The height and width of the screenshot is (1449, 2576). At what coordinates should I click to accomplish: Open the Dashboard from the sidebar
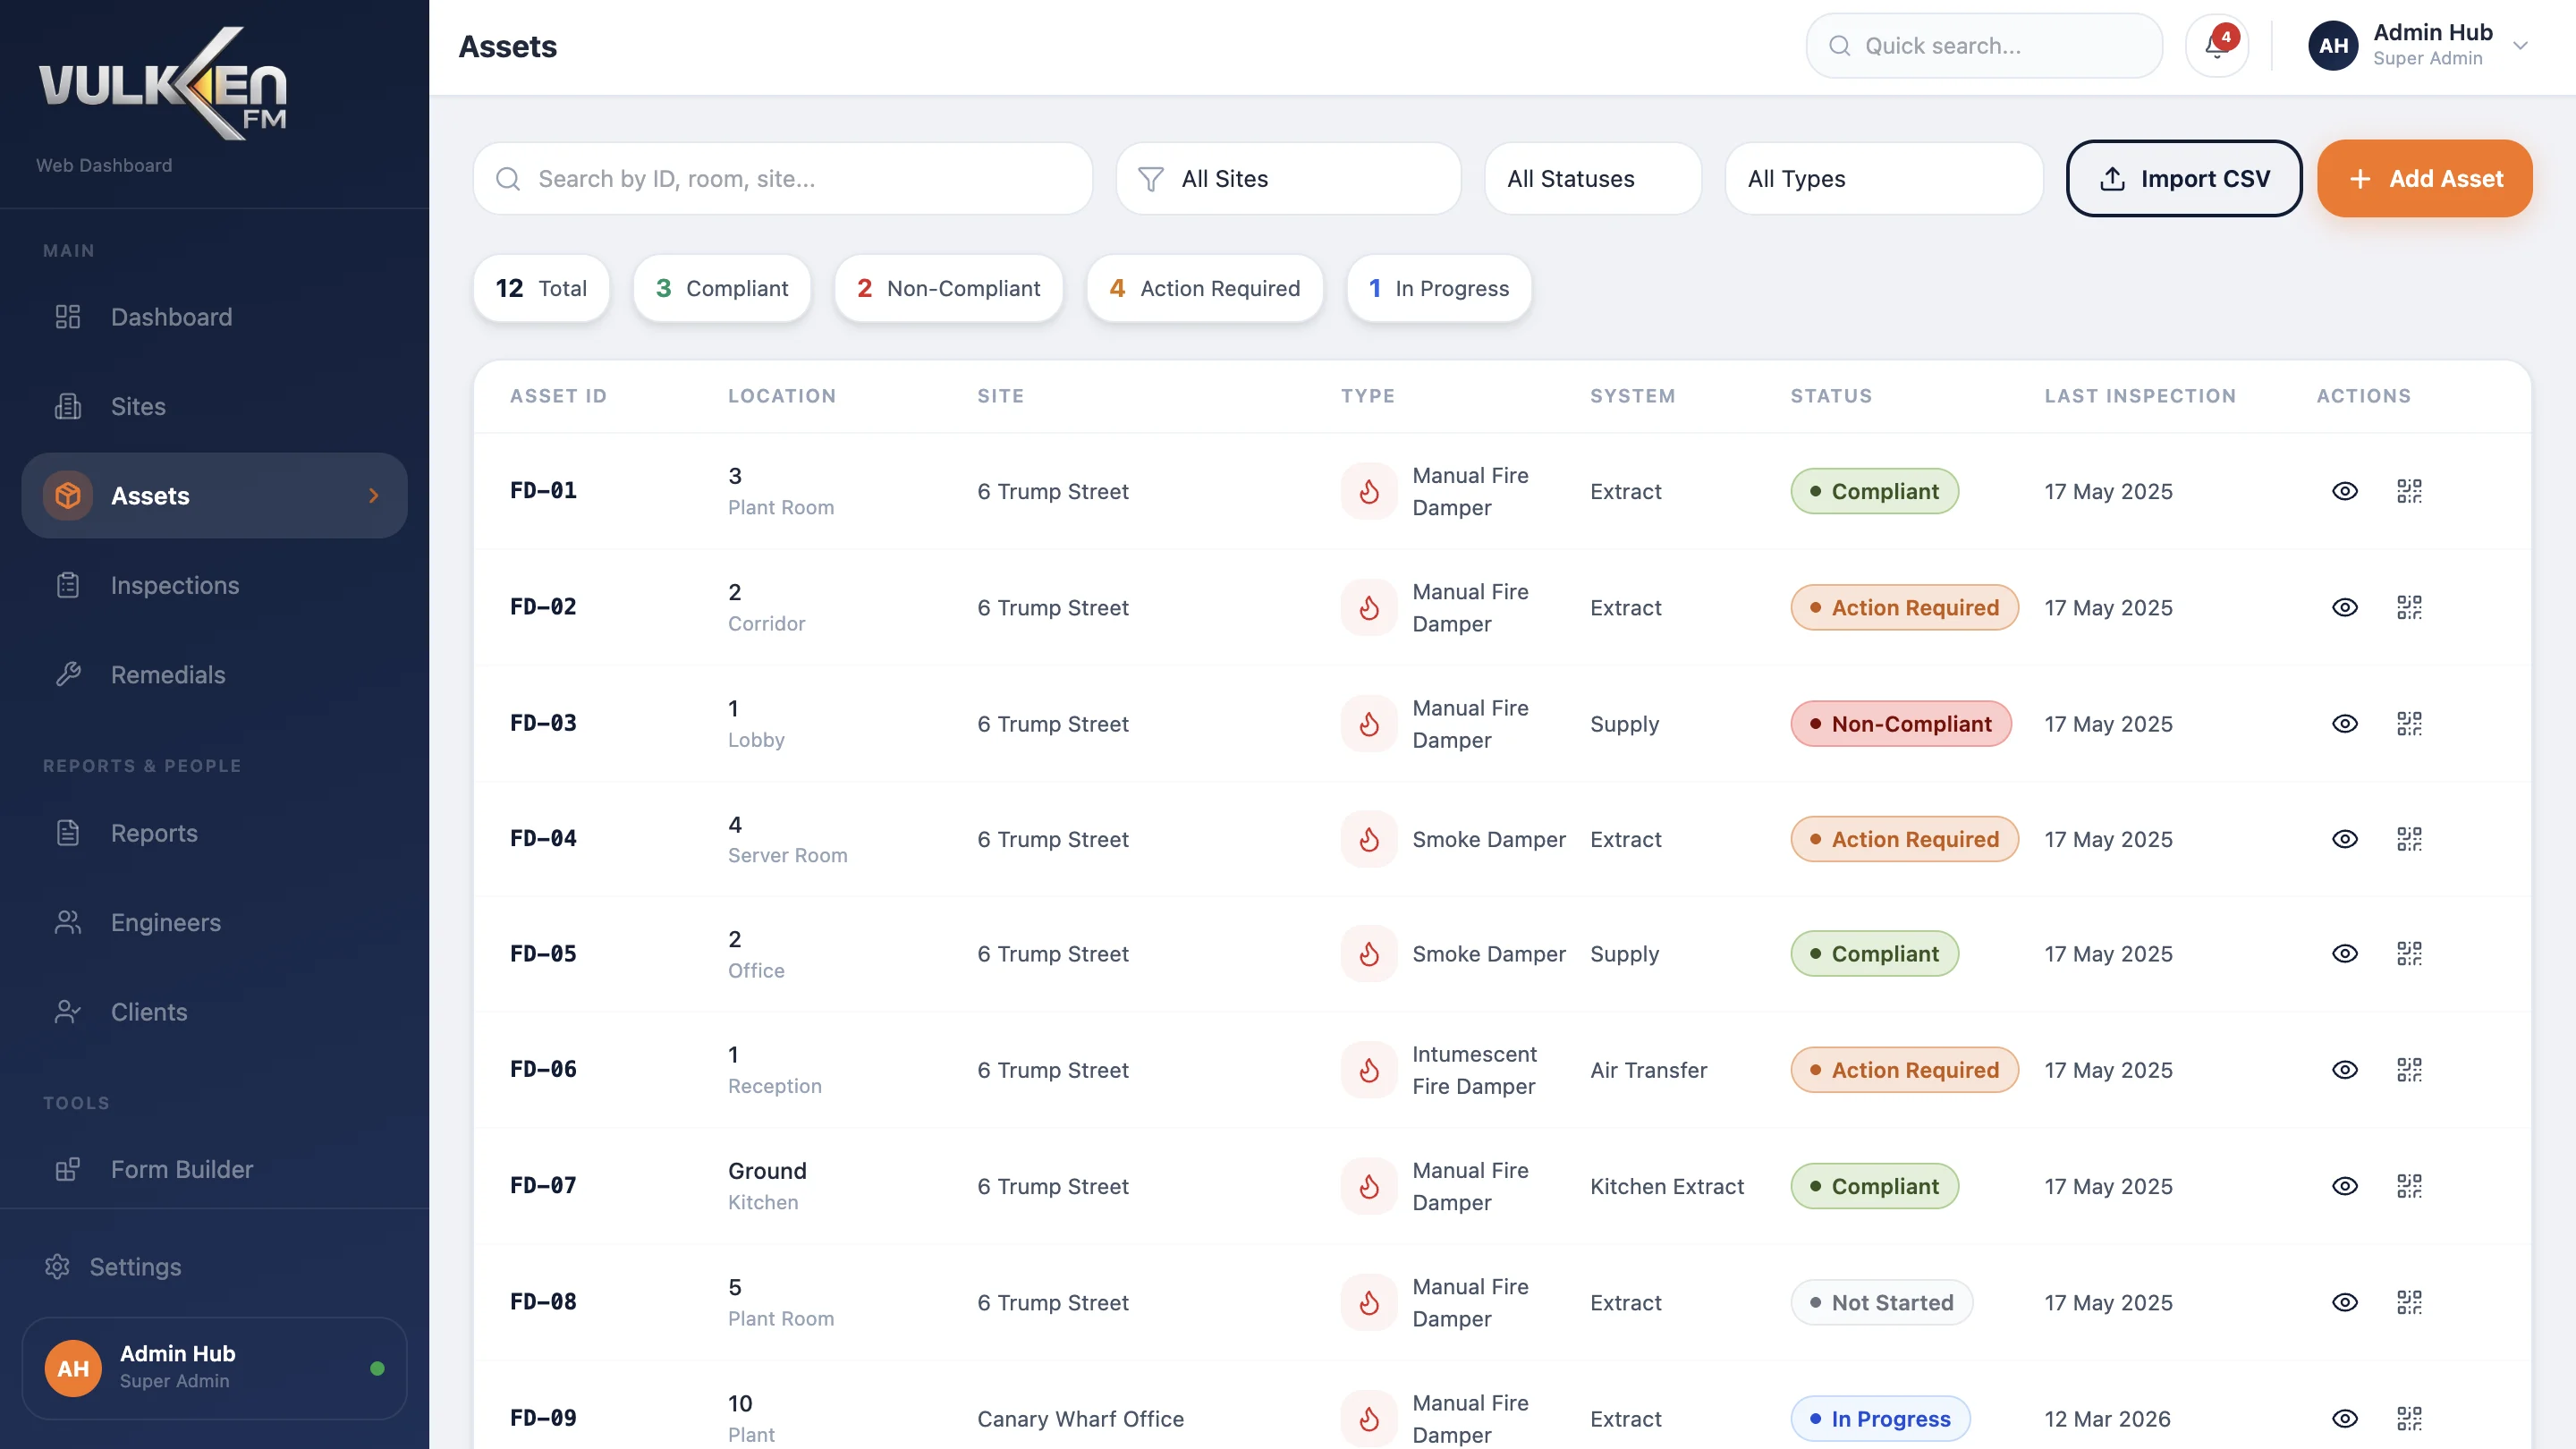point(170,317)
